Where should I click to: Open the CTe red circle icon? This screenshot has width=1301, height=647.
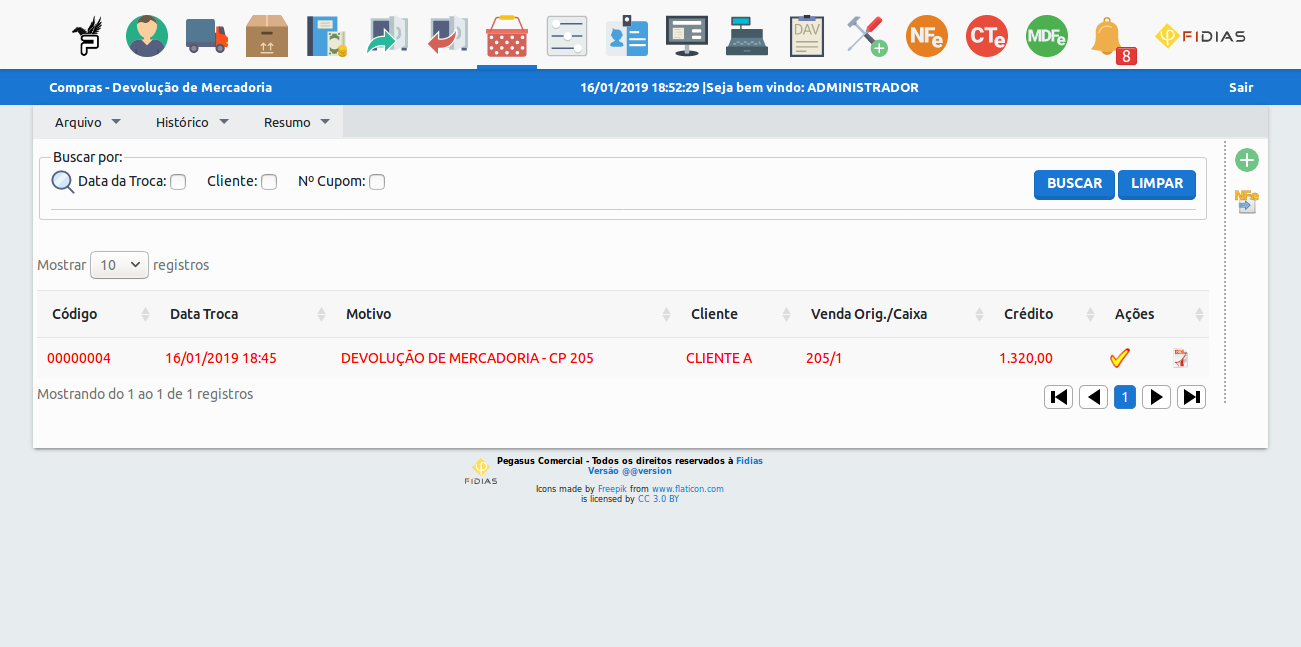[x=986, y=36]
